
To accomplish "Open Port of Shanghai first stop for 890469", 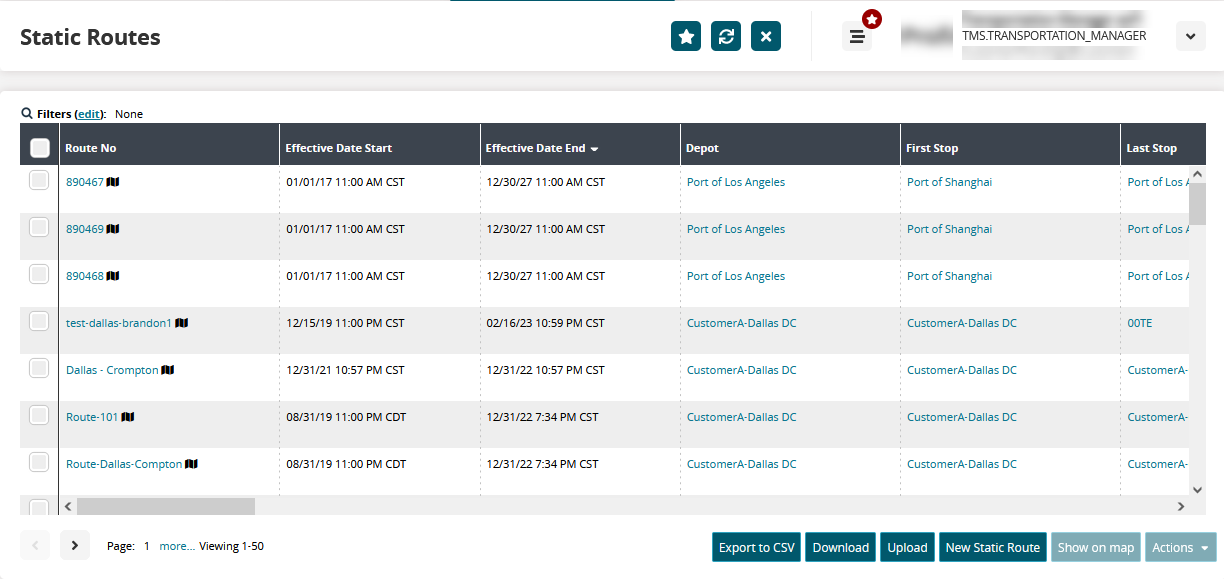I will coord(949,229).
